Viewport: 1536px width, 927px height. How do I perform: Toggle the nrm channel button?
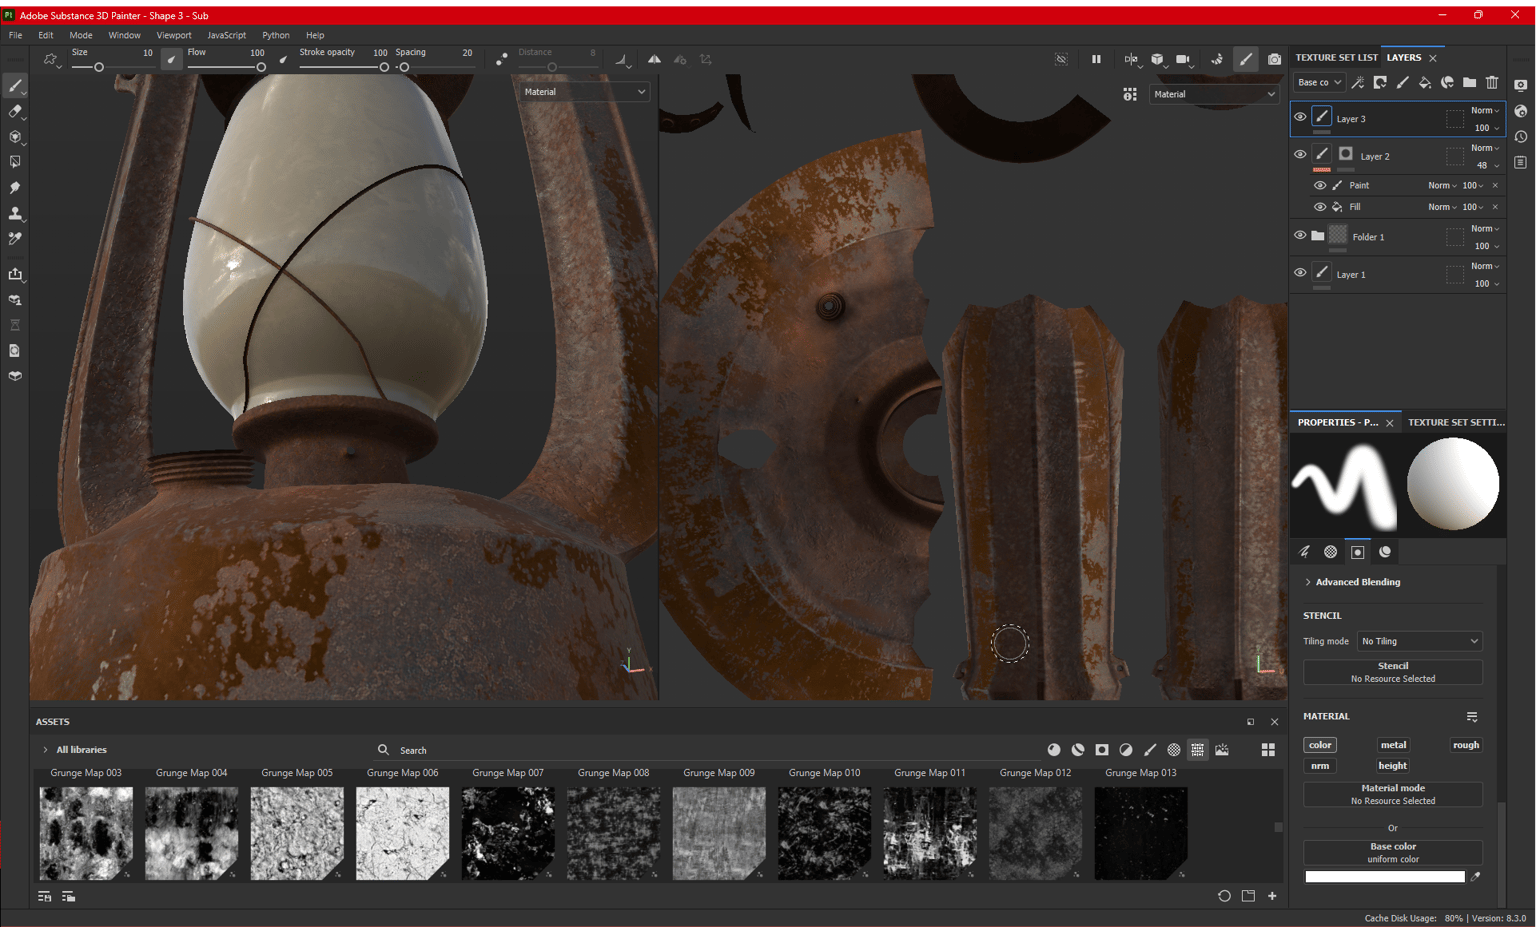tap(1320, 766)
